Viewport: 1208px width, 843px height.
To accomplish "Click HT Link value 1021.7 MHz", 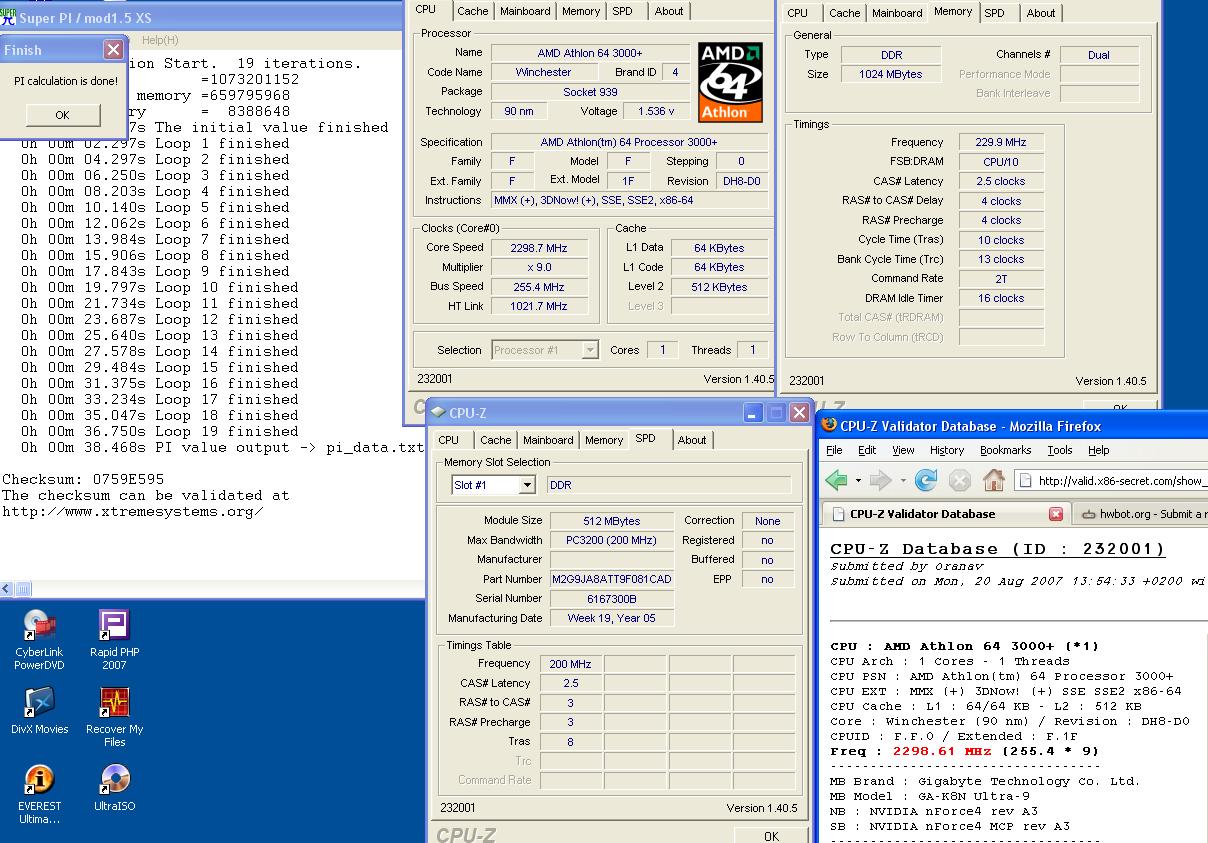I will (x=539, y=306).
